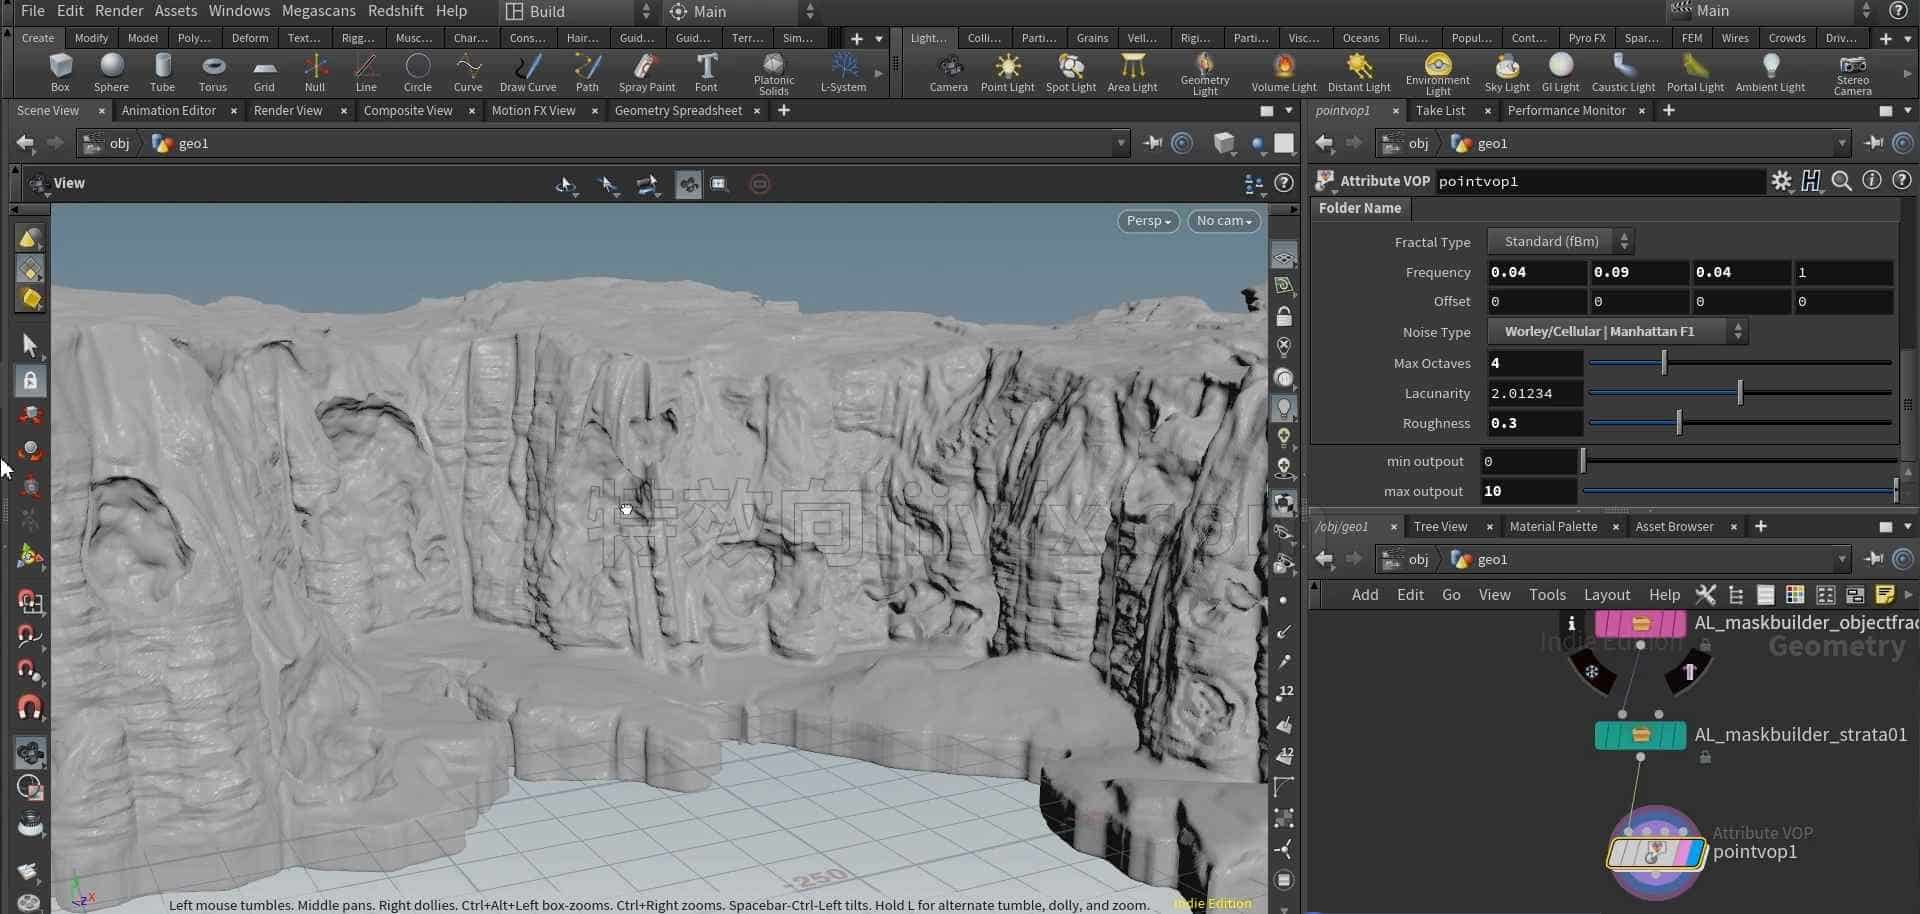This screenshot has width=1920, height=914.
Task: Open the network editor Layout menu
Action: (x=1607, y=595)
